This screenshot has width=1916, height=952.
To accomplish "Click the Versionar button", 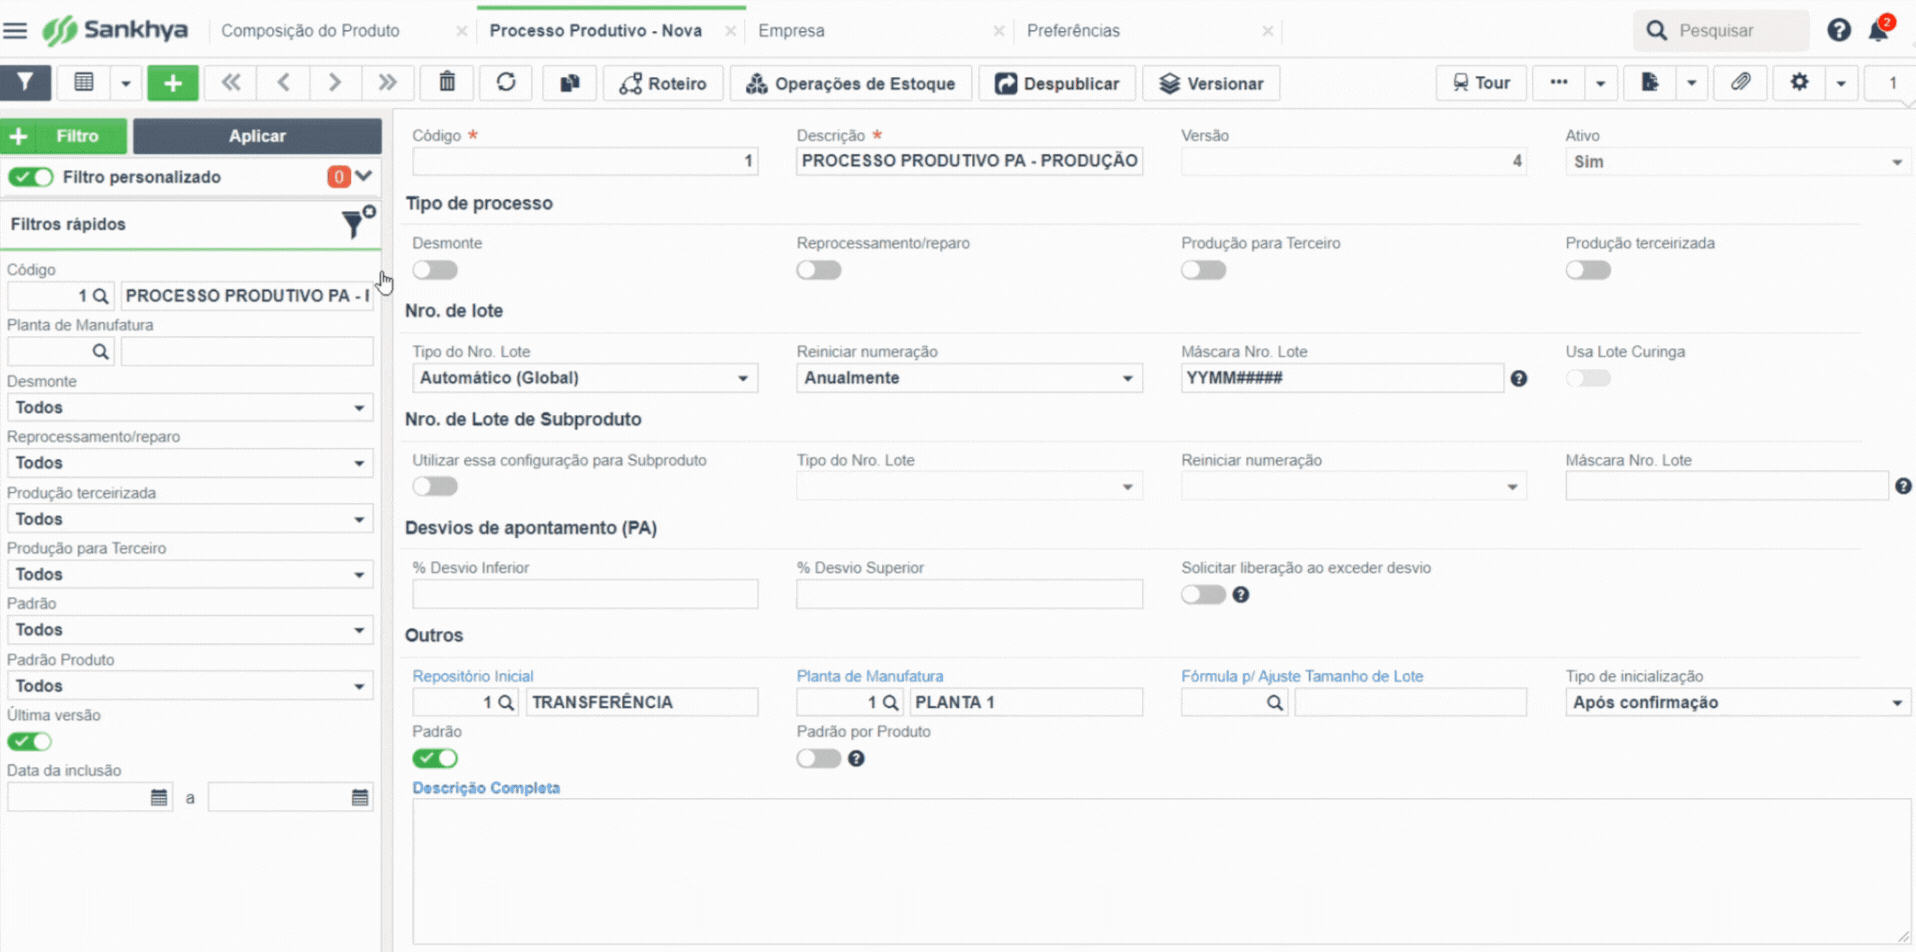I will pos(1211,83).
